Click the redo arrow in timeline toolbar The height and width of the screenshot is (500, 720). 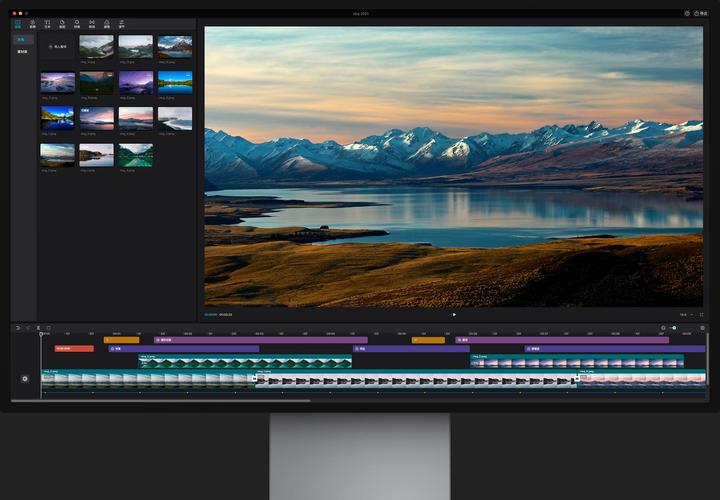coord(28,328)
